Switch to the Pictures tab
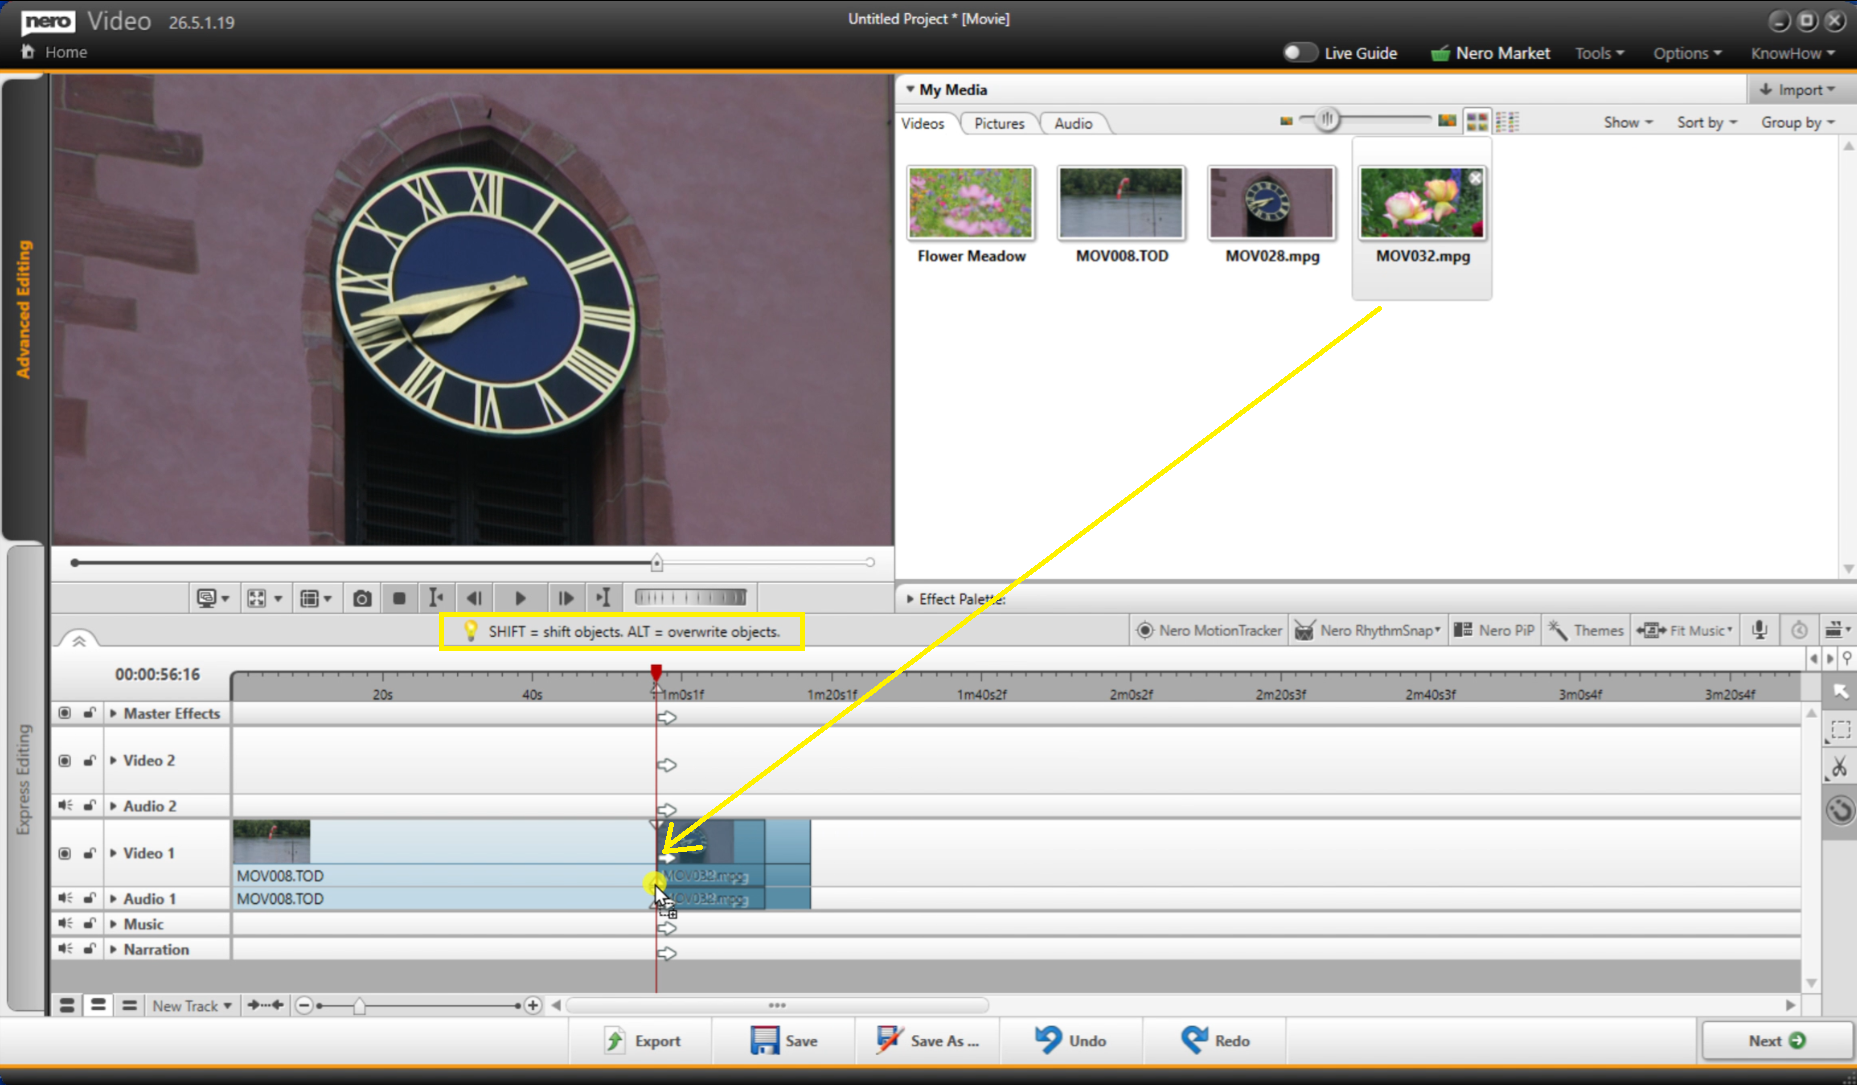 [999, 123]
